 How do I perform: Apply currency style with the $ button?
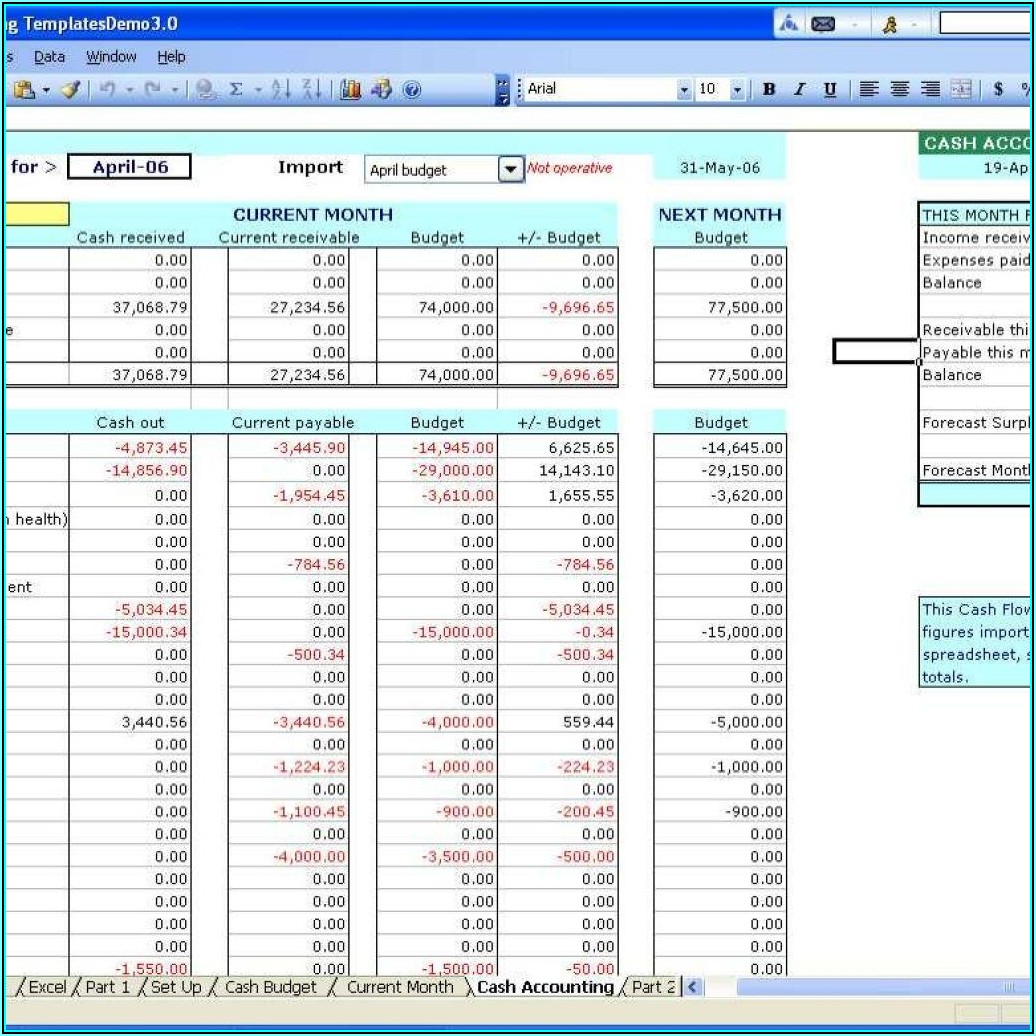pyautogui.click(x=997, y=90)
